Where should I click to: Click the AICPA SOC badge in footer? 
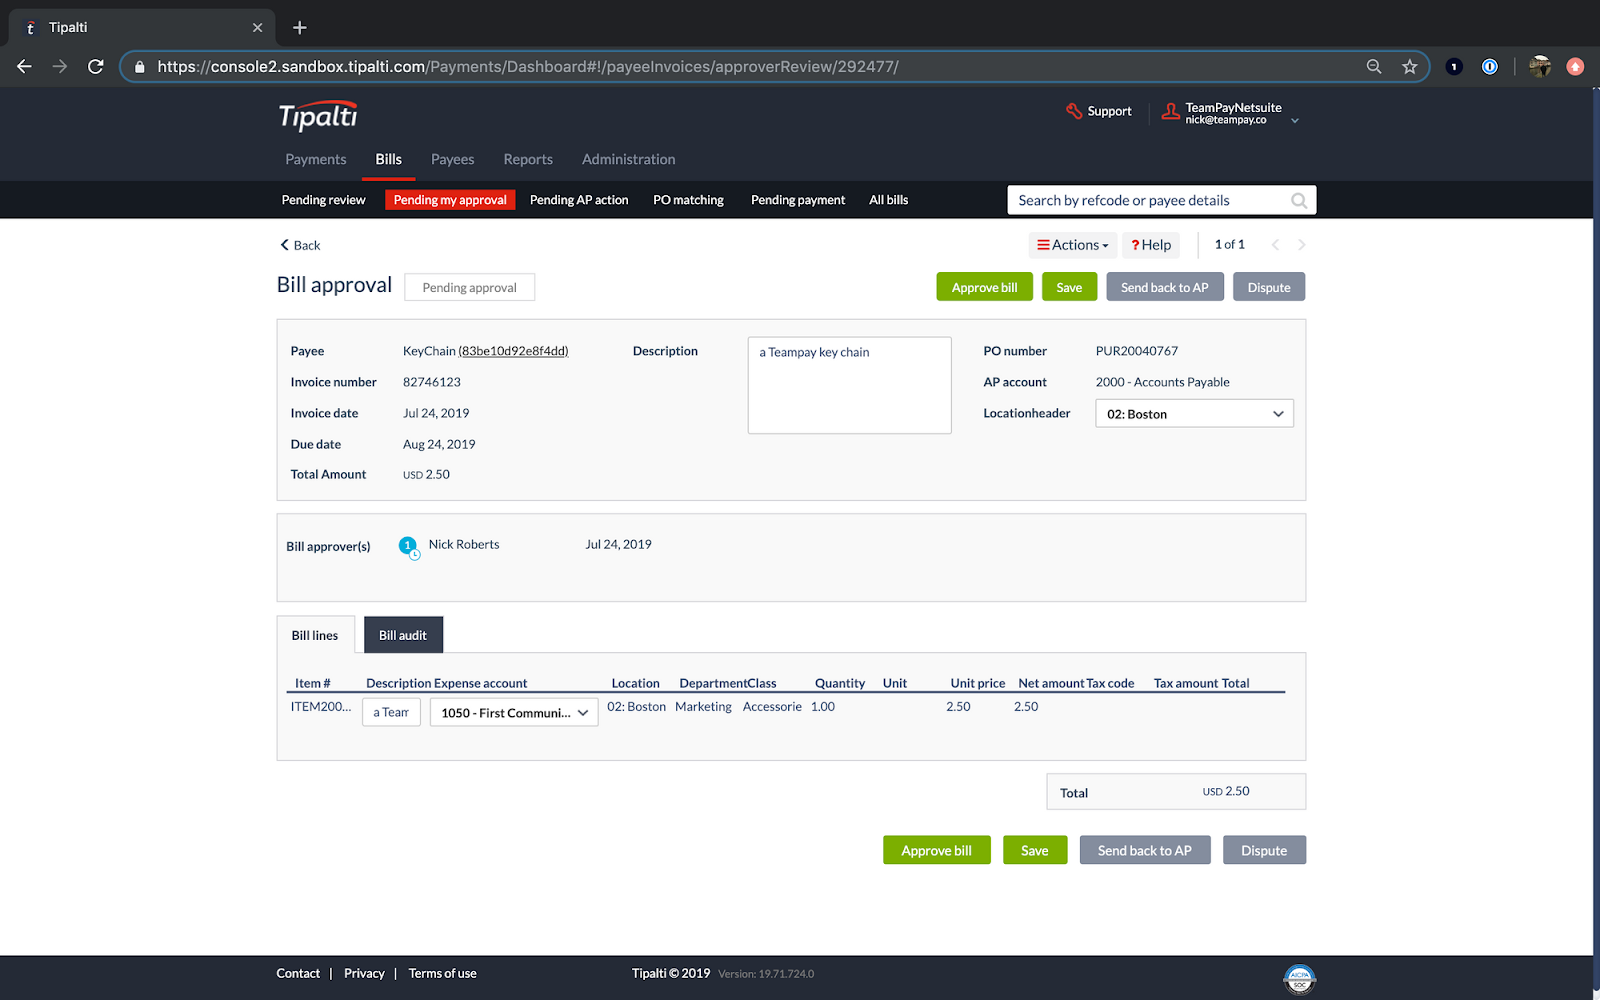[1299, 979]
